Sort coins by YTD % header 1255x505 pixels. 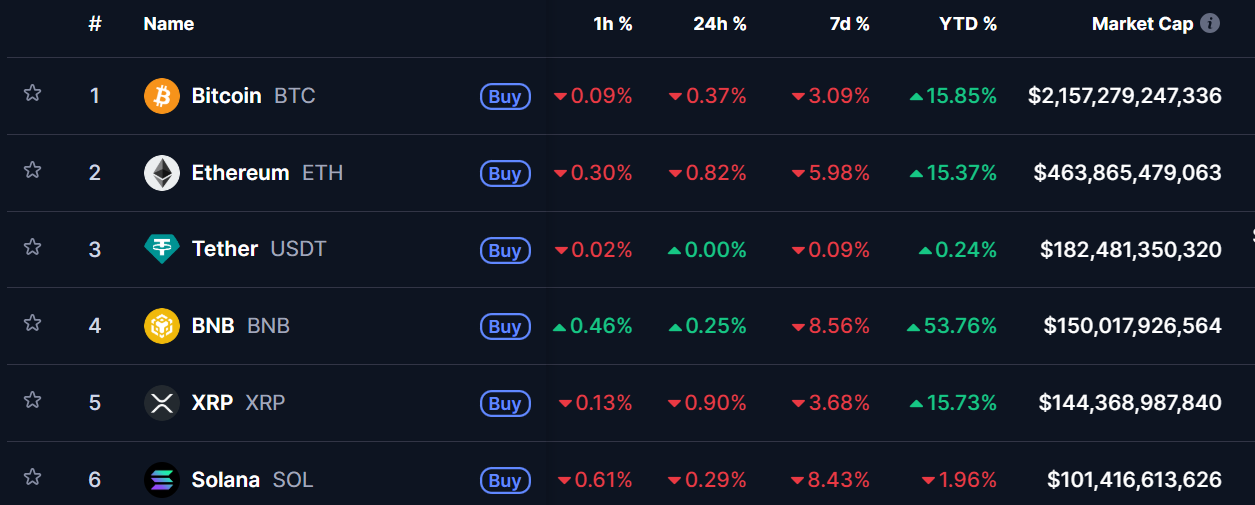968,24
